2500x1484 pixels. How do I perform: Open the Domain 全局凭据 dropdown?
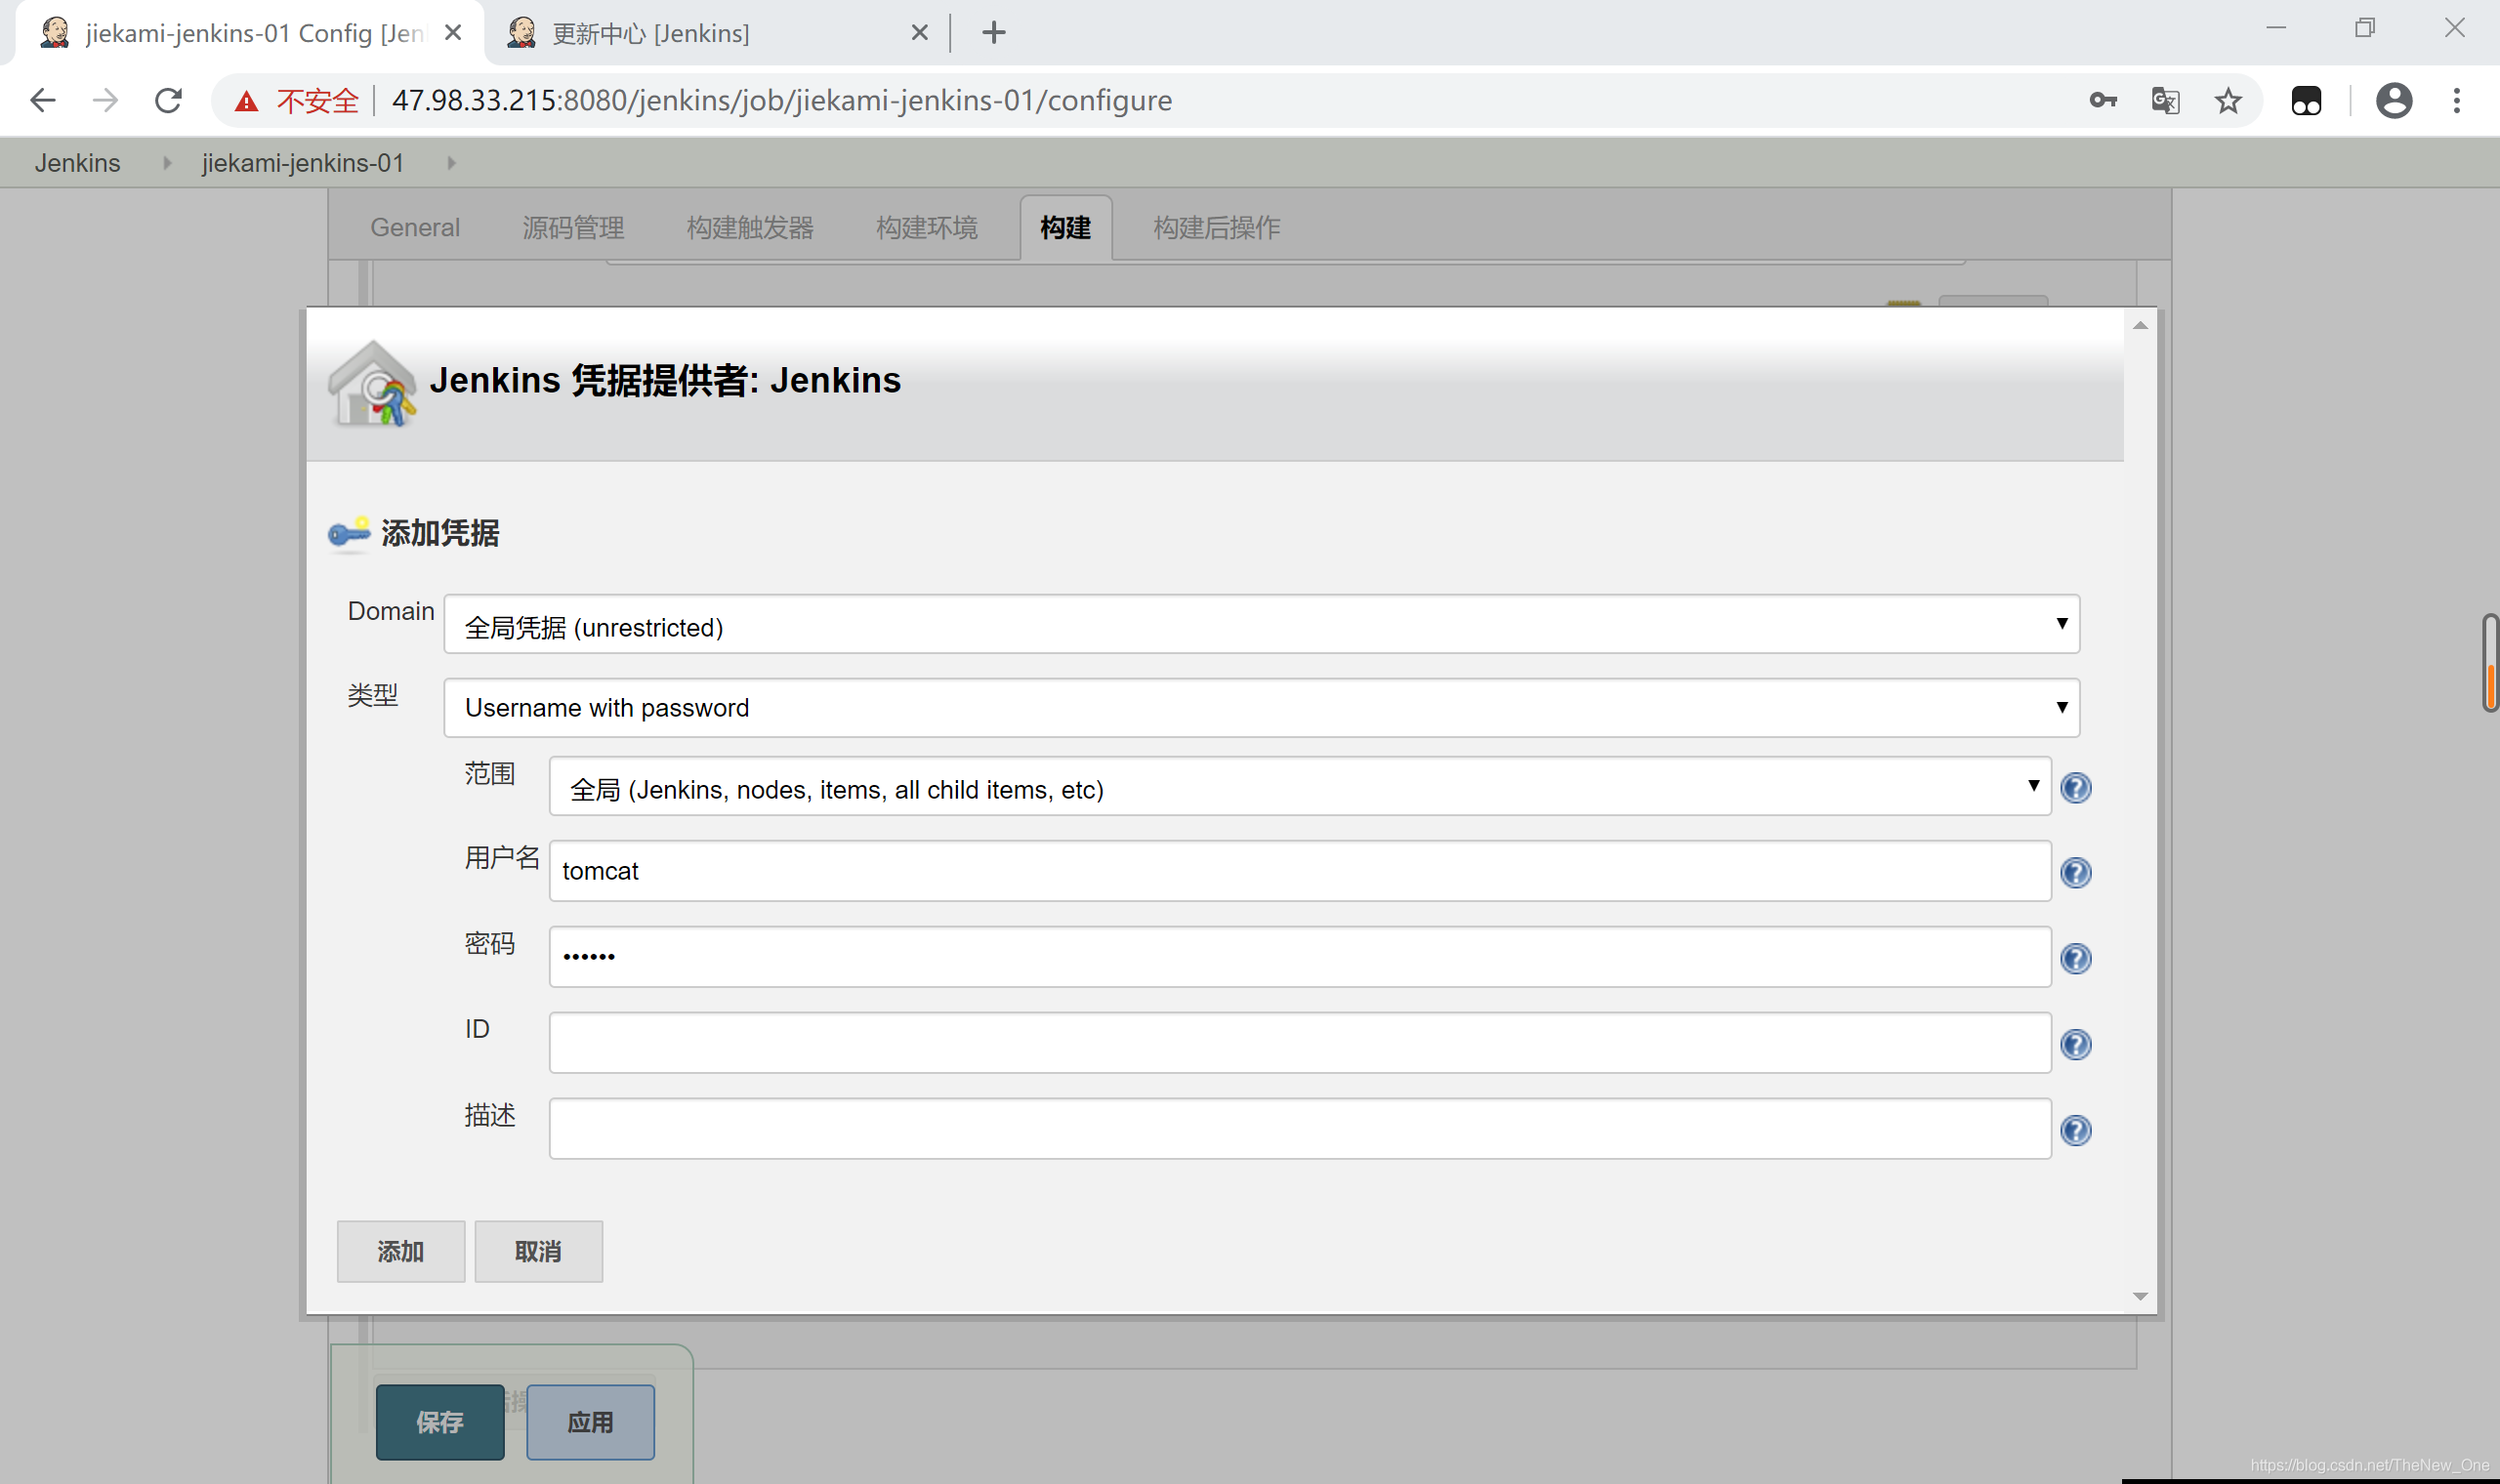pyautogui.click(x=1261, y=624)
